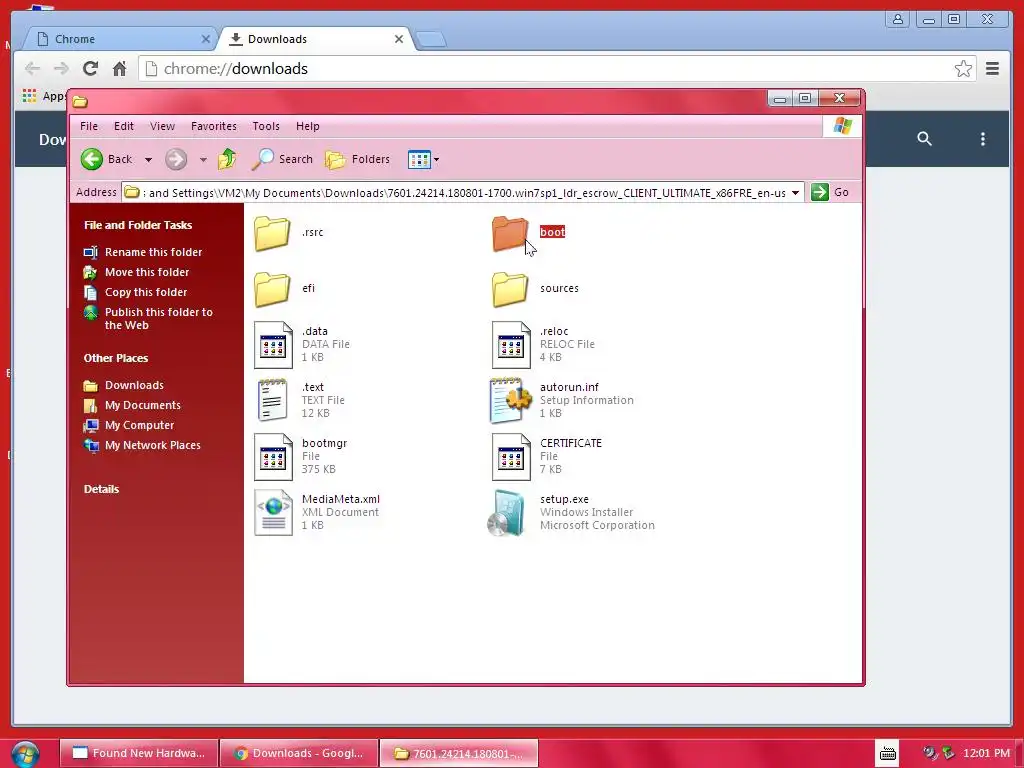This screenshot has height=768, width=1024.
Task: Open My Documents in Other Places
Action: coord(142,406)
